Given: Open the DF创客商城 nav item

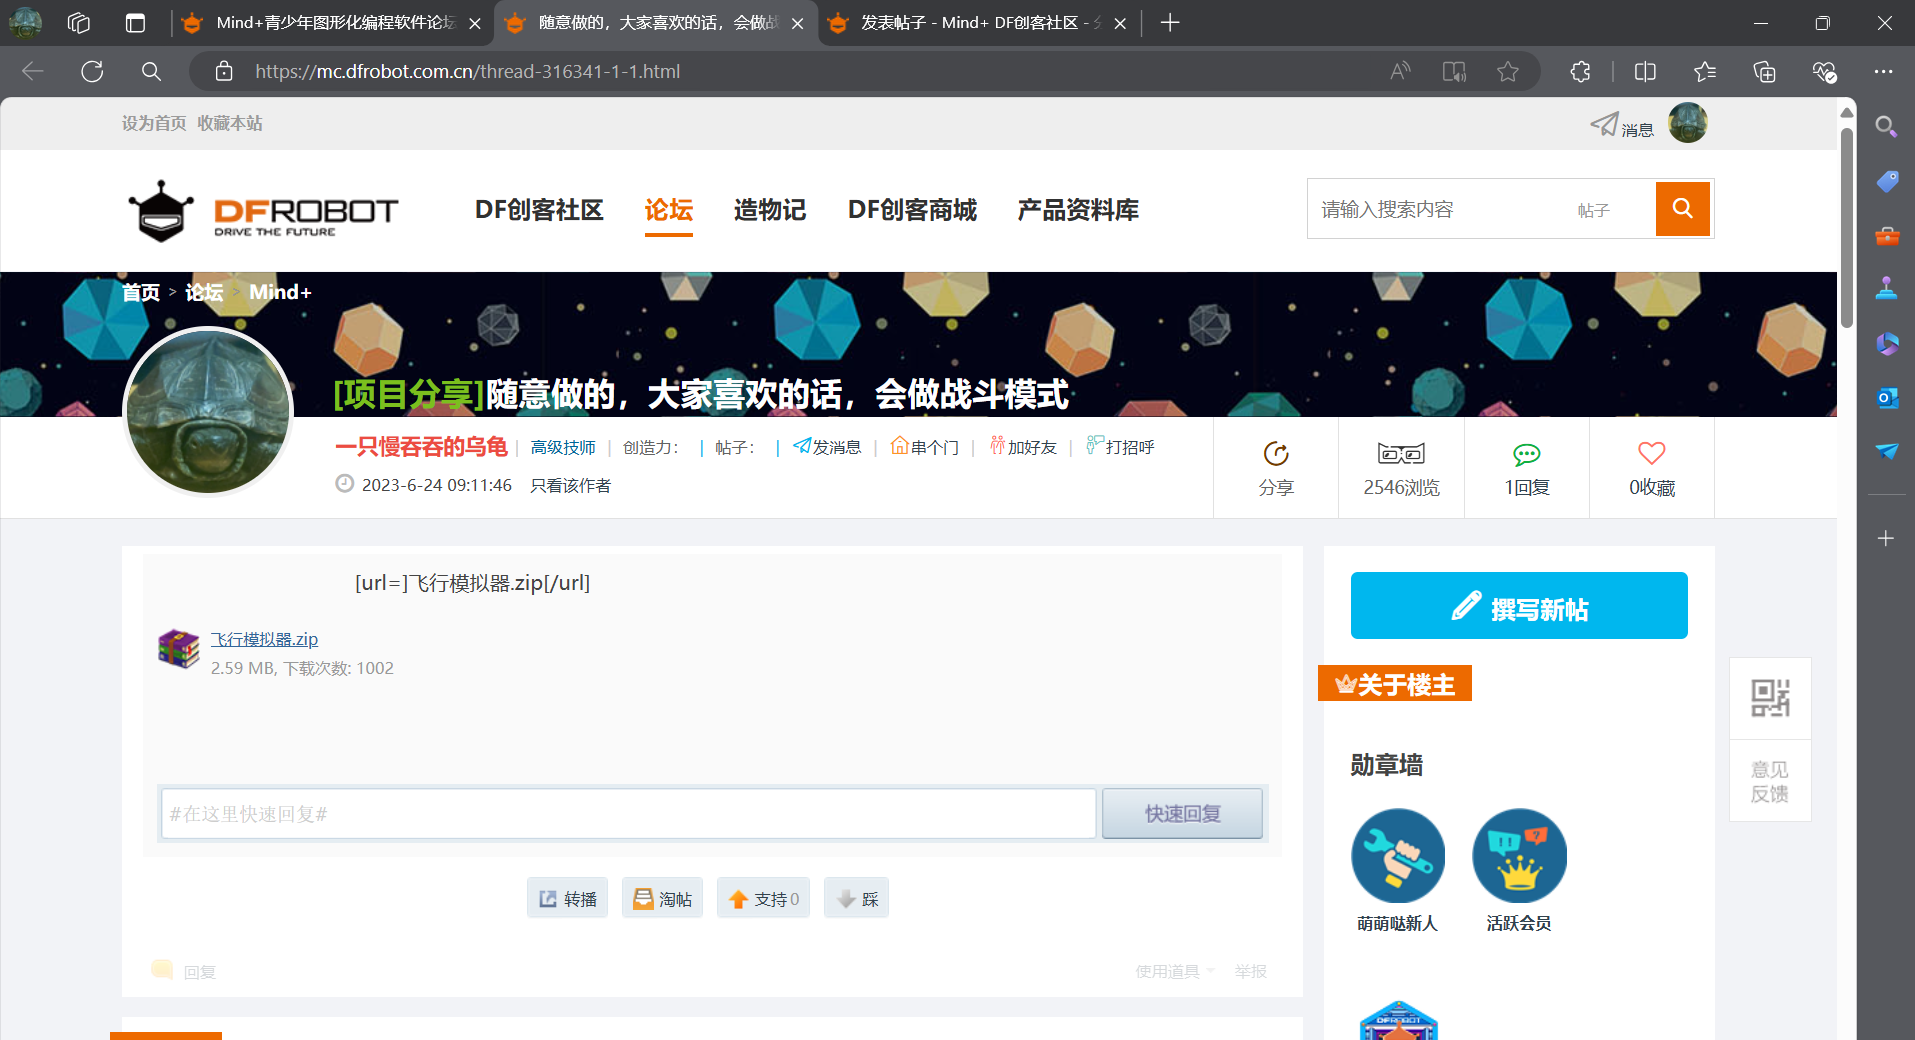Looking at the screenshot, I should pyautogui.click(x=912, y=210).
